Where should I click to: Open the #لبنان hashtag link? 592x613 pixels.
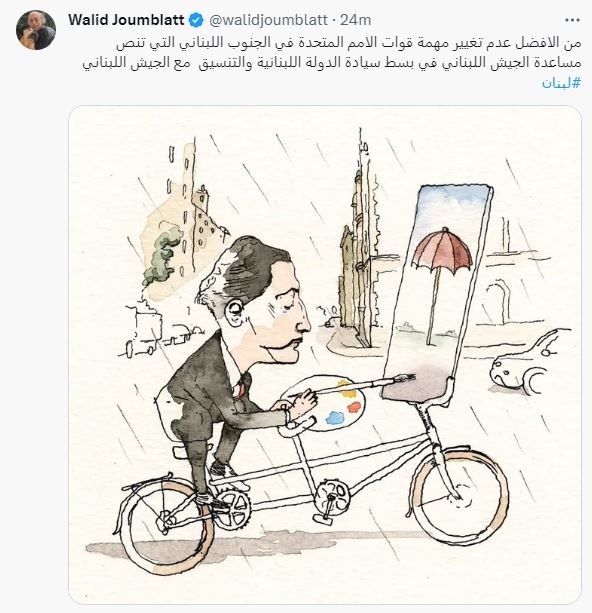point(562,82)
